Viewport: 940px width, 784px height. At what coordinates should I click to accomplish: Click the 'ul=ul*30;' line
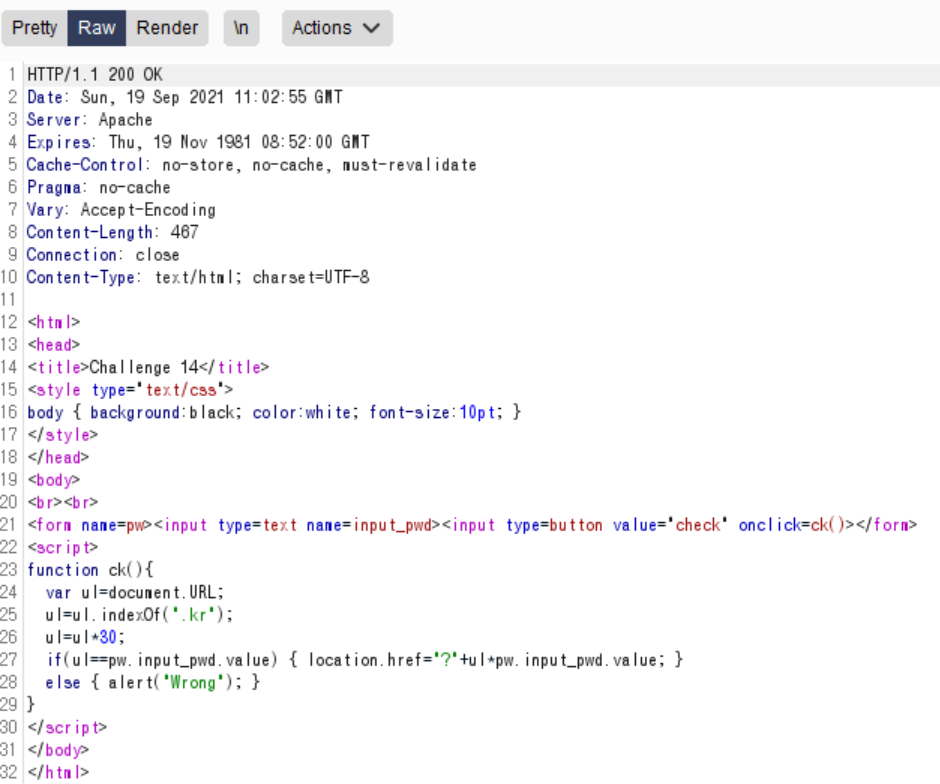[x=85, y=637]
